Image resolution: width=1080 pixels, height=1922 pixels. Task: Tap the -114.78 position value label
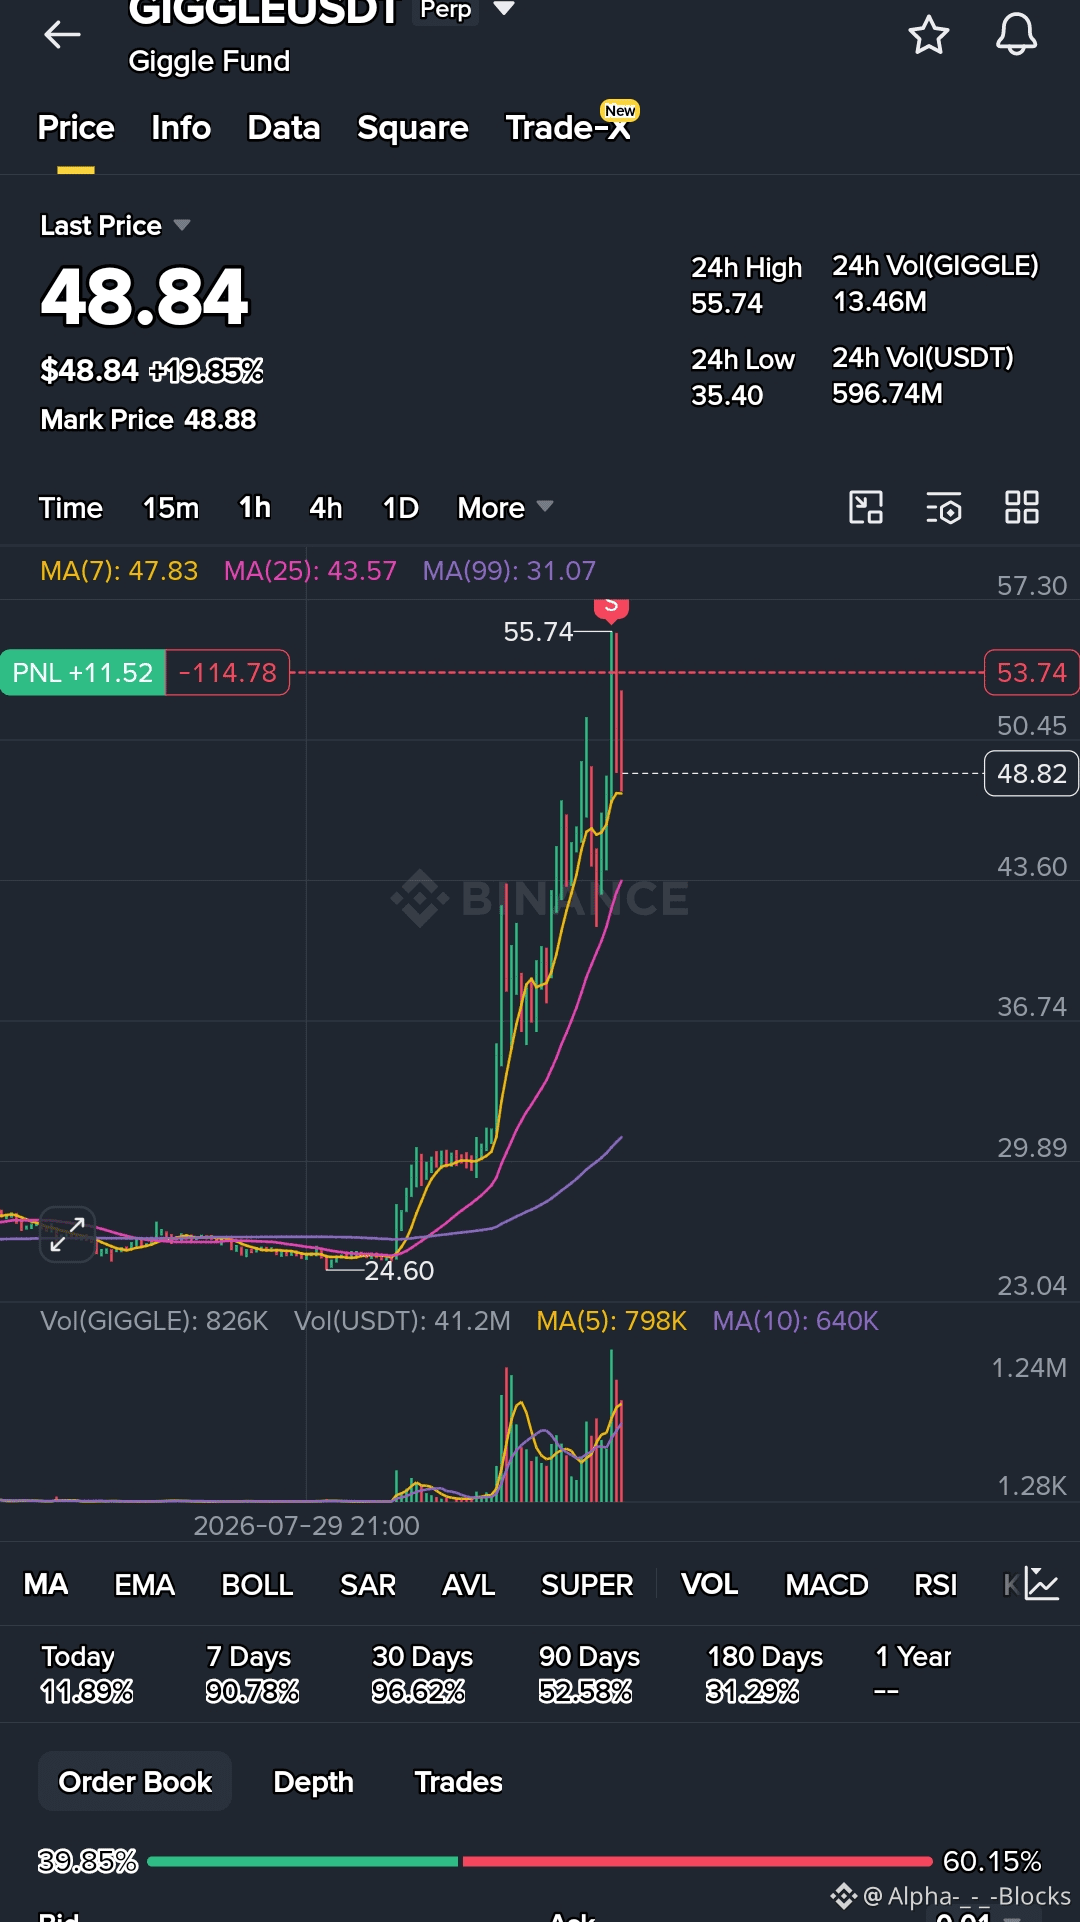228,672
